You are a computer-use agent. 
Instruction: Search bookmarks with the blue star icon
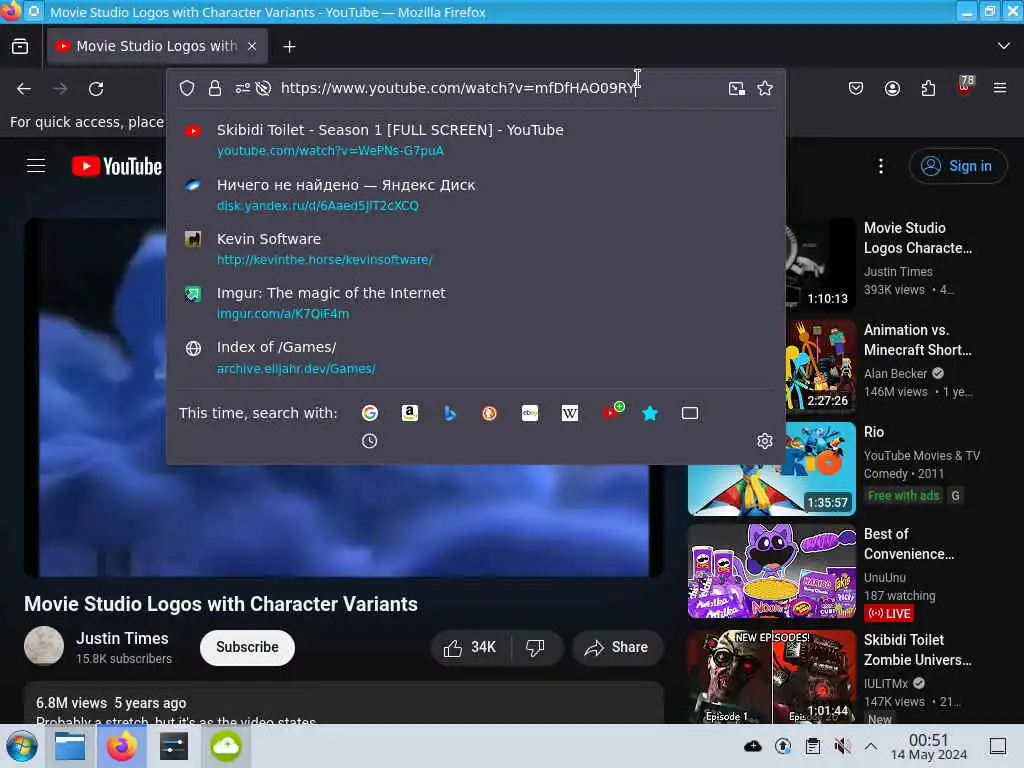click(650, 413)
